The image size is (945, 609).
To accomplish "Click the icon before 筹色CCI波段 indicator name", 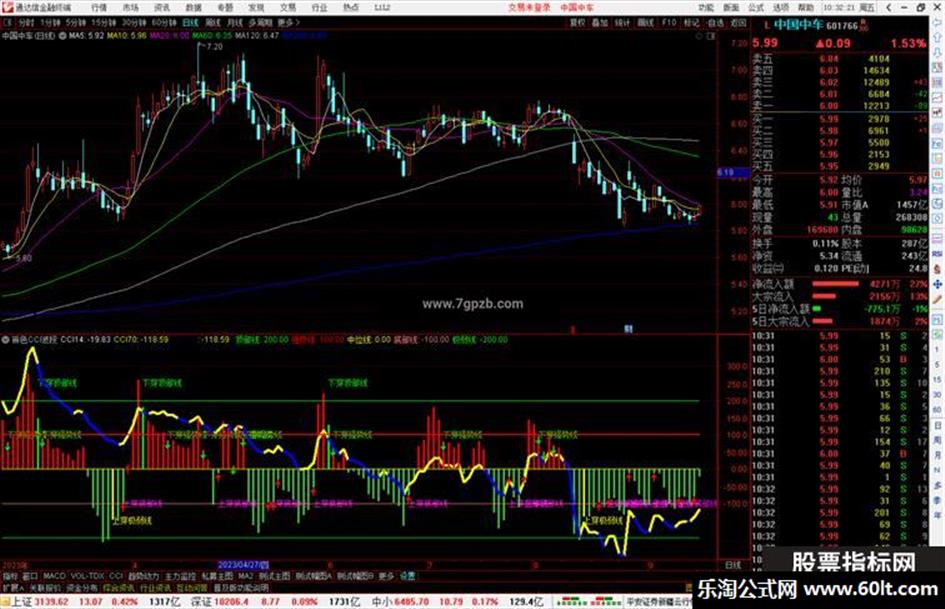I will click(5, 340).
